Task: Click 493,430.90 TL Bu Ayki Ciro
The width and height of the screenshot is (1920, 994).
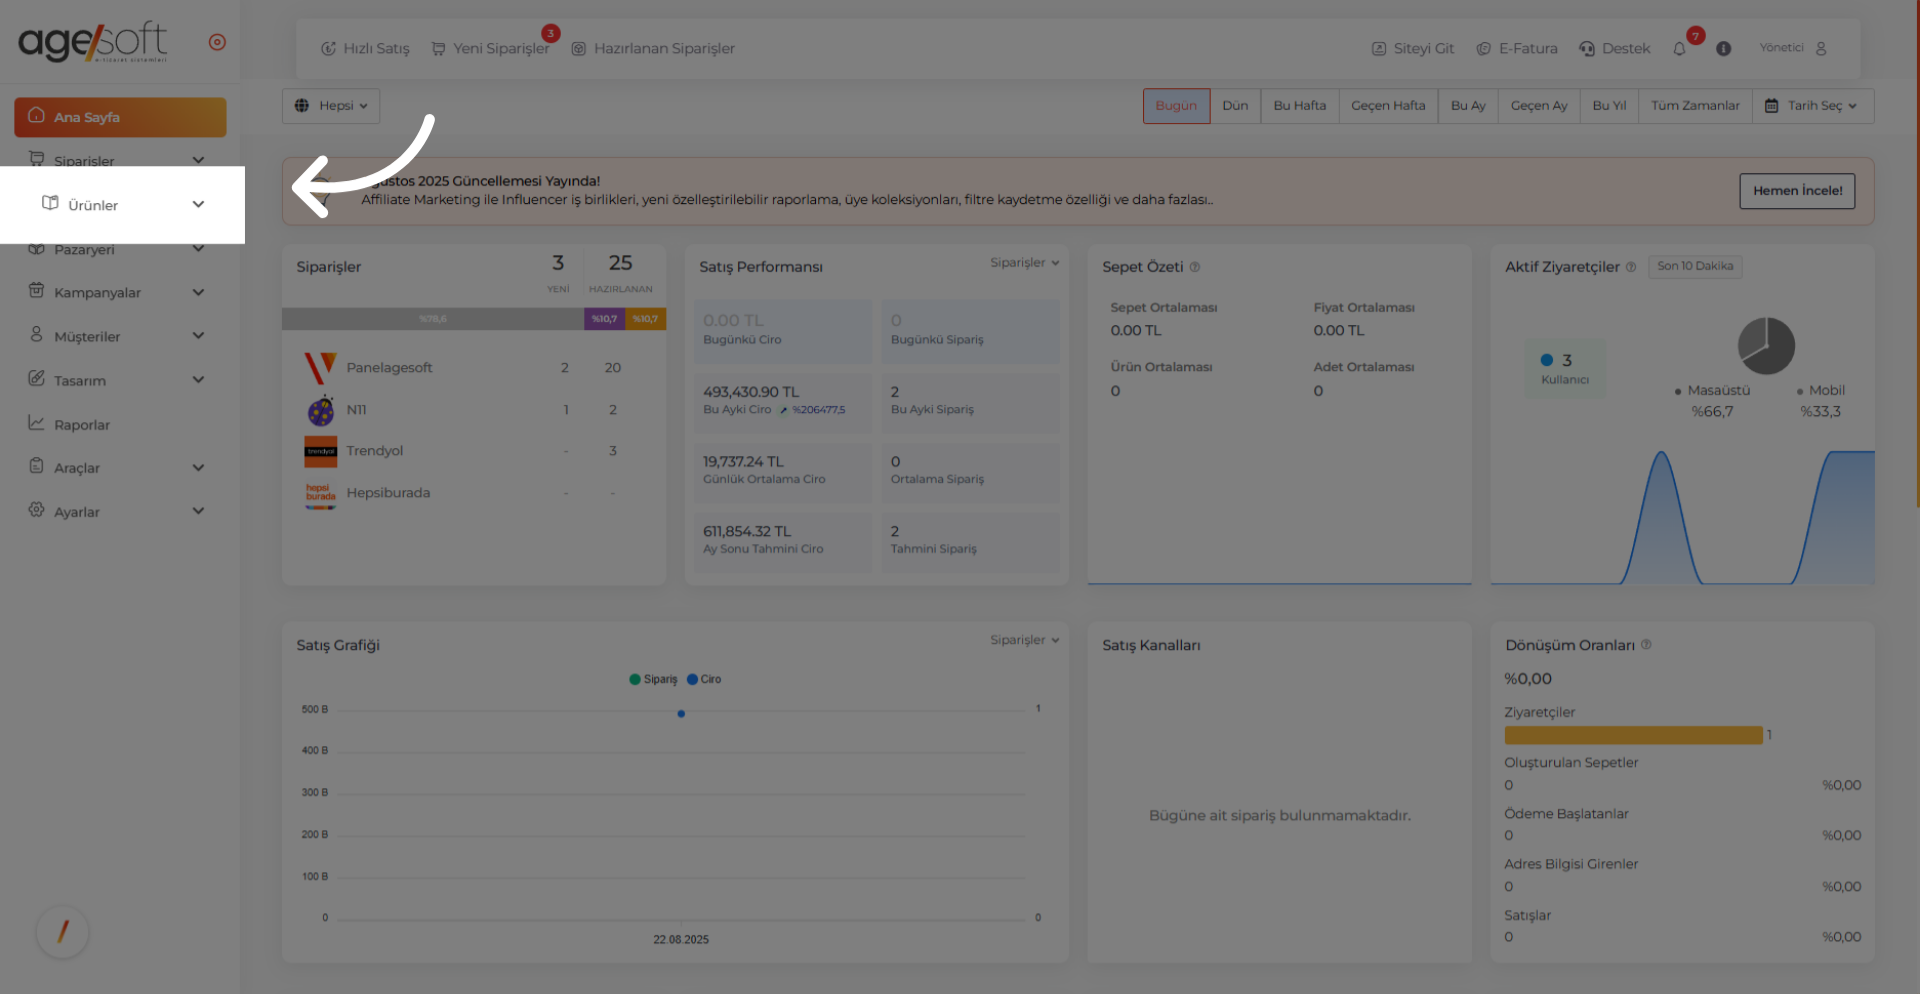Action: click(x=782, y=401)
